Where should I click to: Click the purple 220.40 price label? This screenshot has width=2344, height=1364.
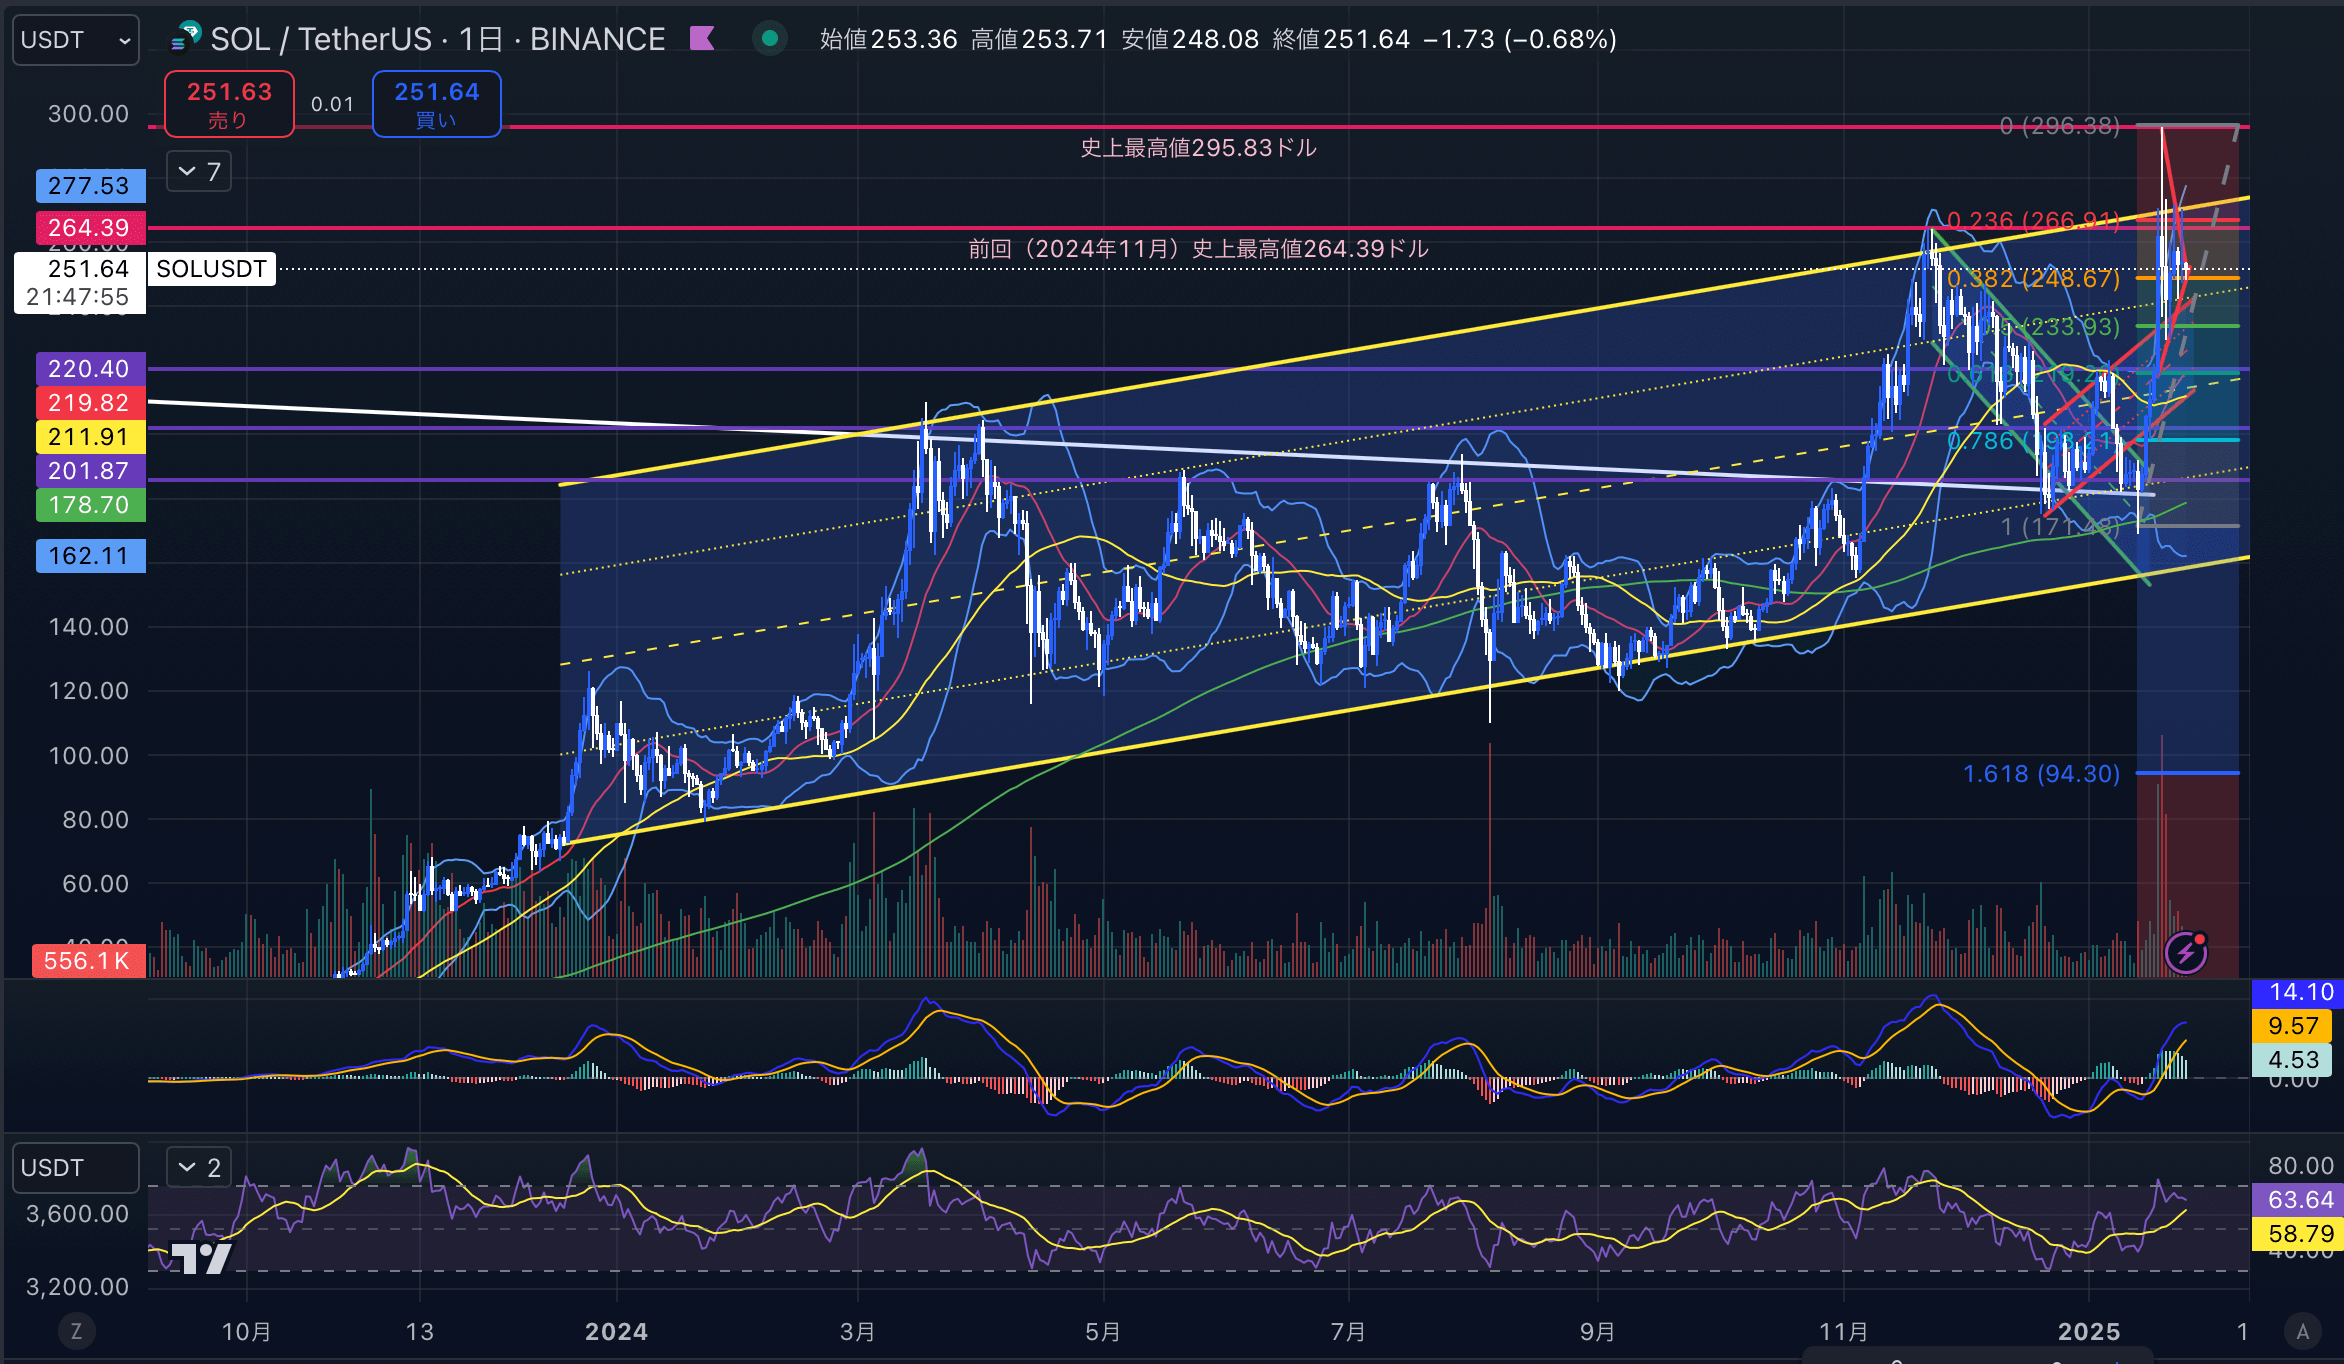90,369
